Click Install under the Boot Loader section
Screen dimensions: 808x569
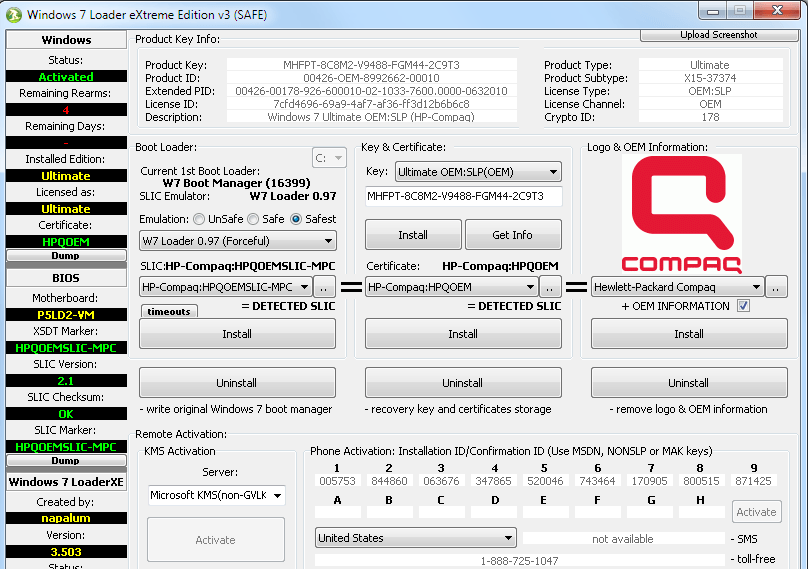pyautogui.click(x=237, y=334)
